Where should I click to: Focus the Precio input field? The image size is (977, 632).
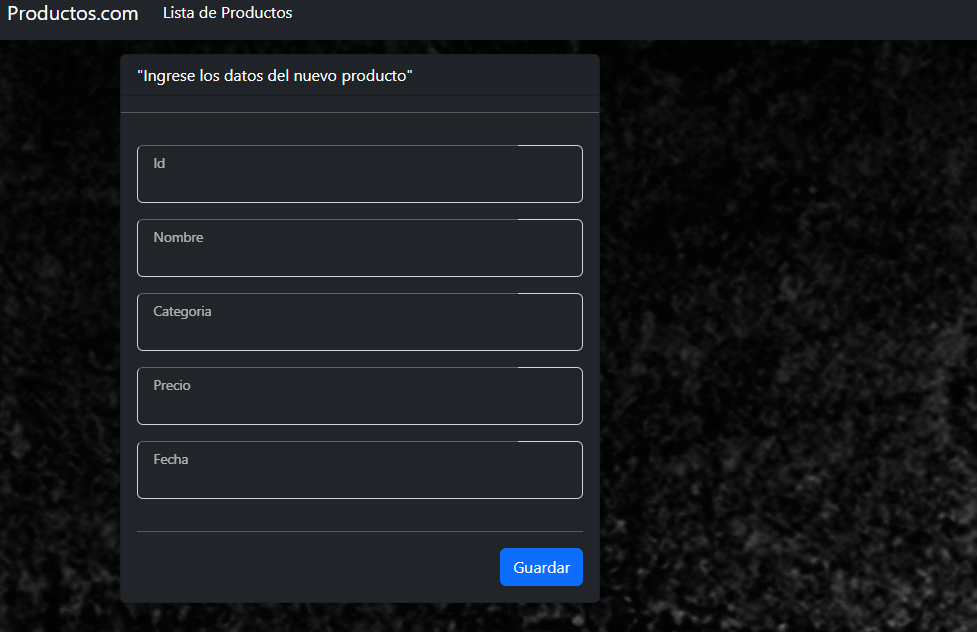point(359,396)
